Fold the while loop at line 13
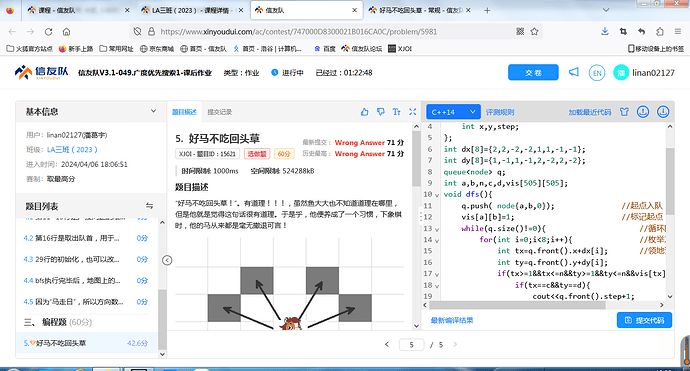This screenshot has height=371, width=690. tap(437, 229)
